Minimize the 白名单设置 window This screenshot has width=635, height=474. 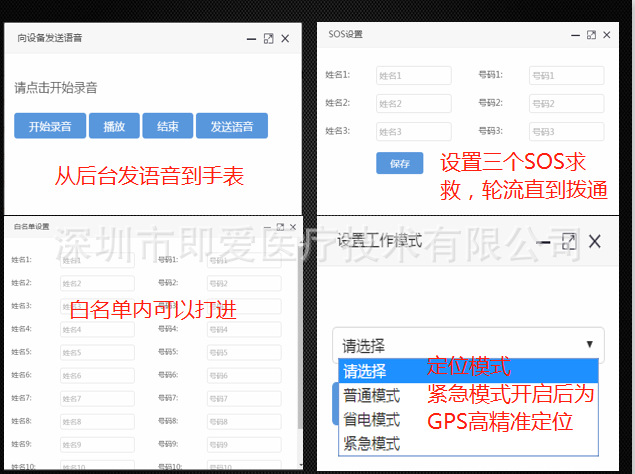(x=267, y=227)
